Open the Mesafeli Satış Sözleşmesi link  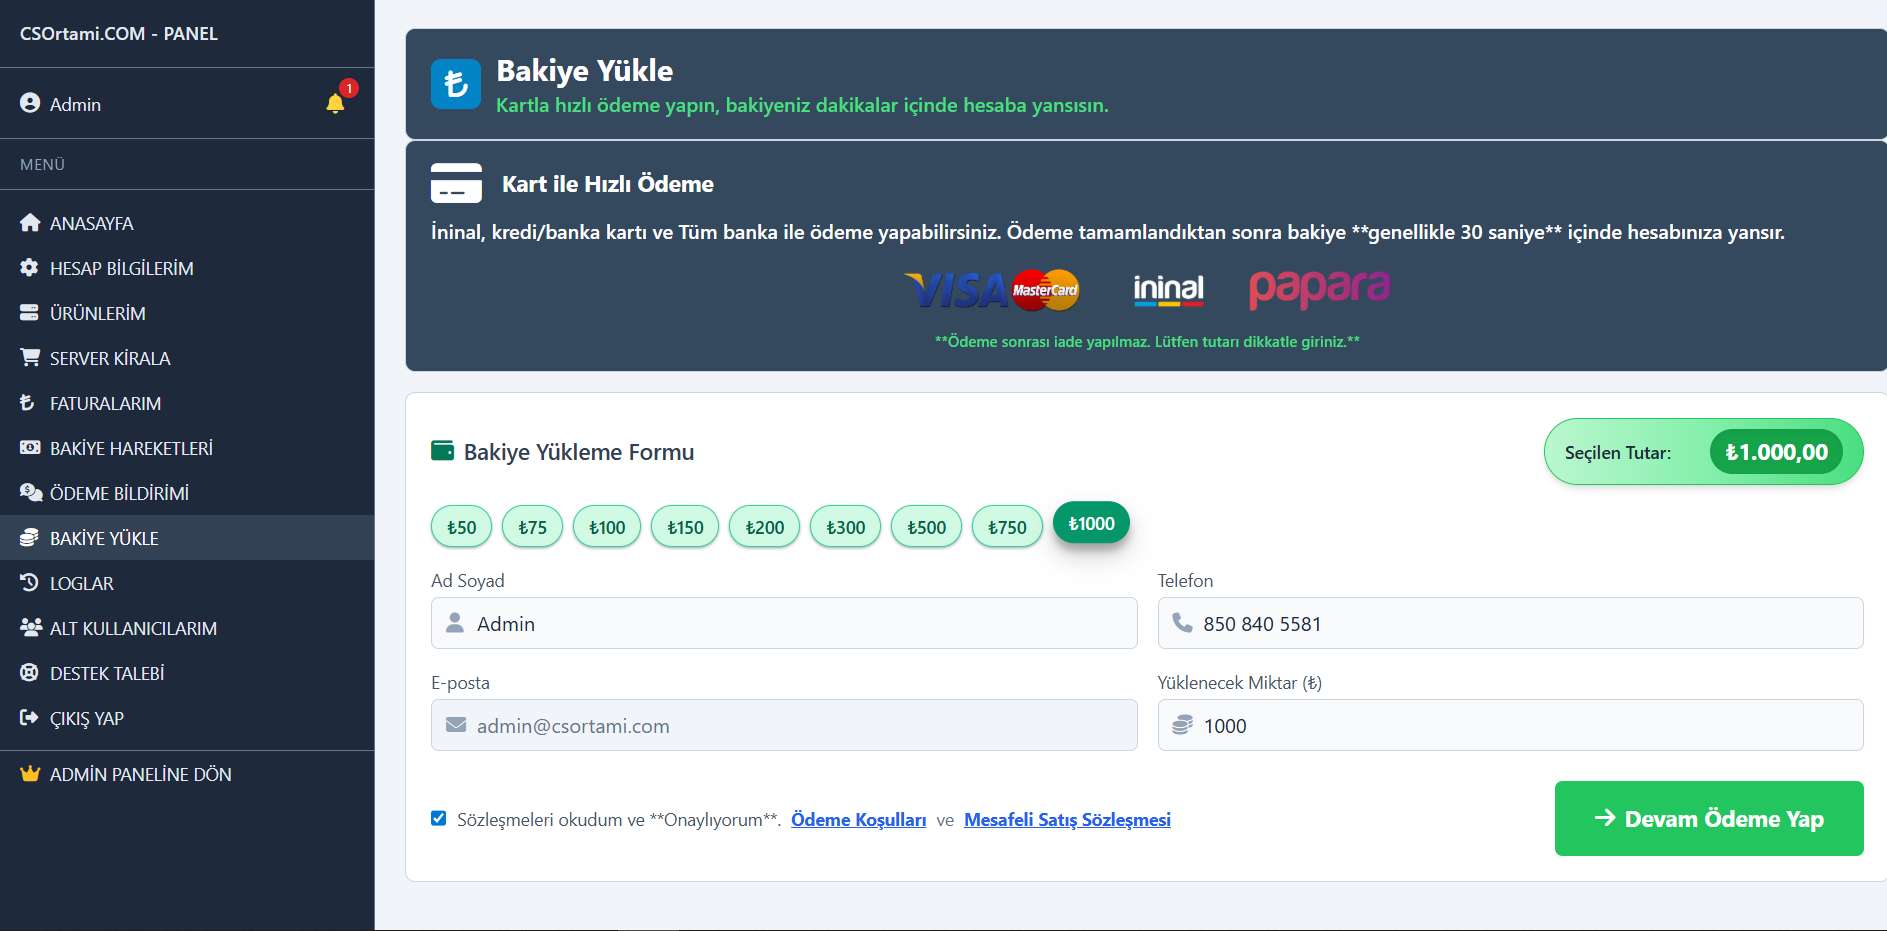pyautogui.click(x=1067, y=819)
